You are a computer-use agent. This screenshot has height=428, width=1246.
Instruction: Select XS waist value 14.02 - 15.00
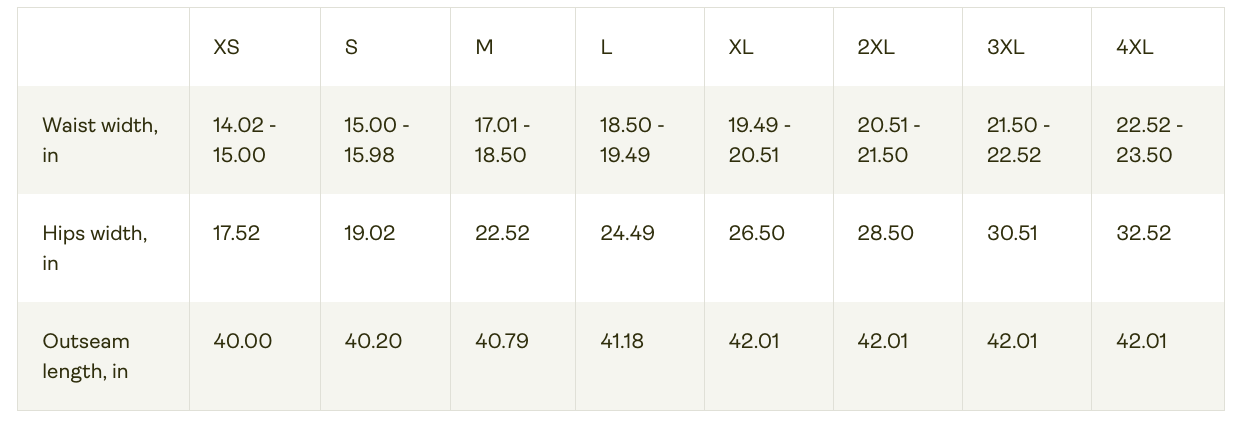point(244,140)
